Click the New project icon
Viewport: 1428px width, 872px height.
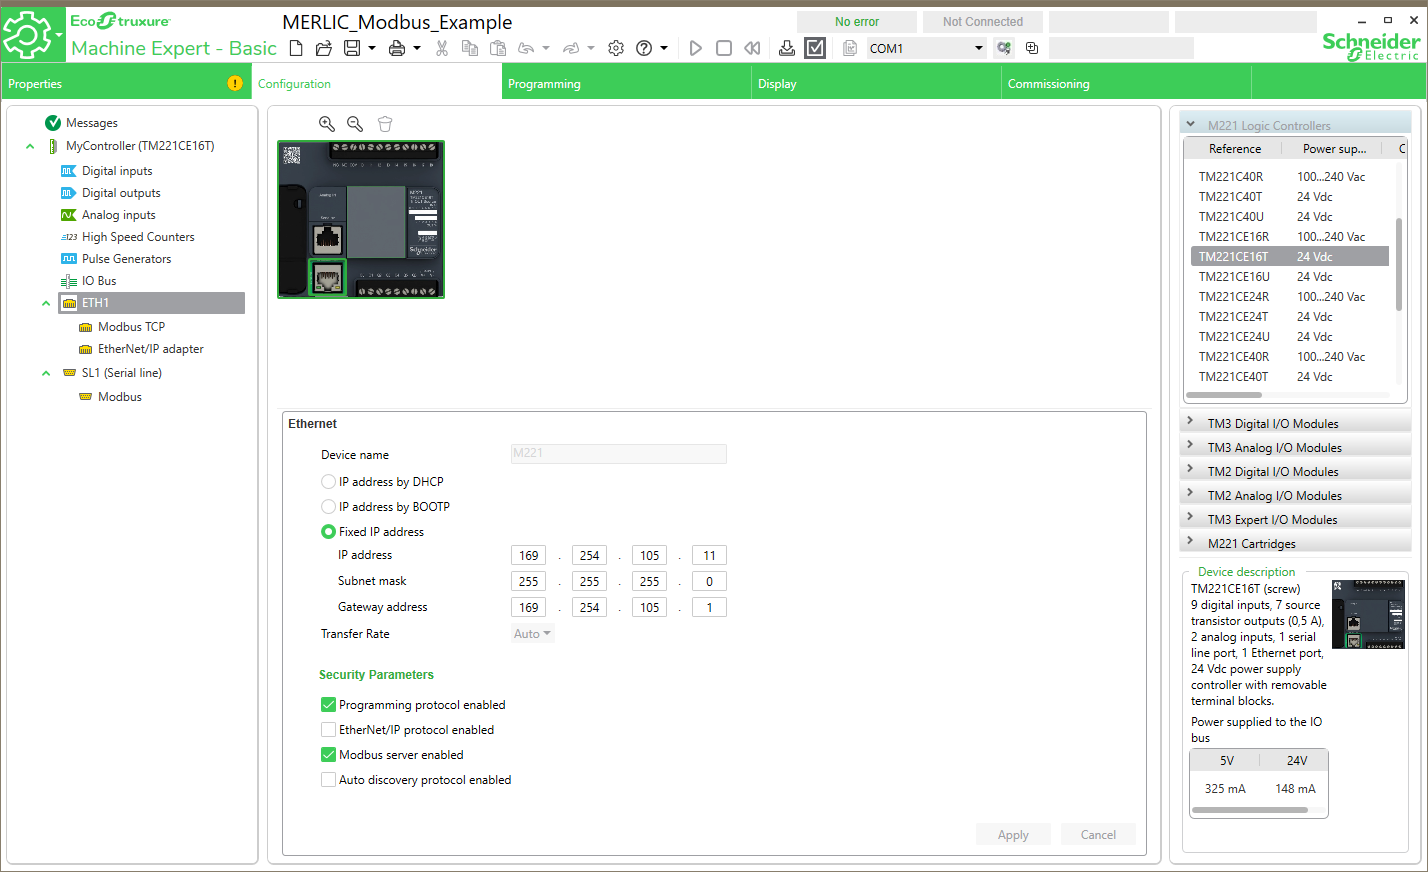[296, 48]
